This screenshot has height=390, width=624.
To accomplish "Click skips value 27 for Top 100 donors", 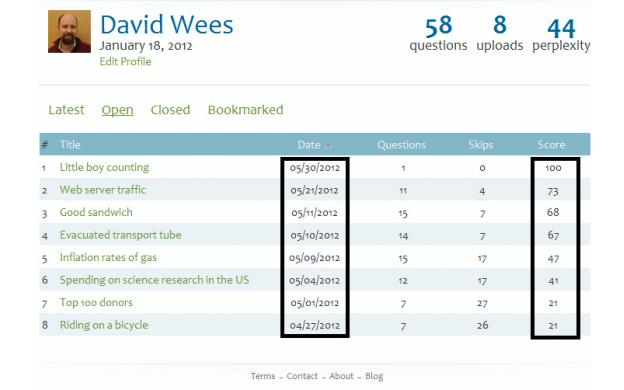I will click(482, 303).
